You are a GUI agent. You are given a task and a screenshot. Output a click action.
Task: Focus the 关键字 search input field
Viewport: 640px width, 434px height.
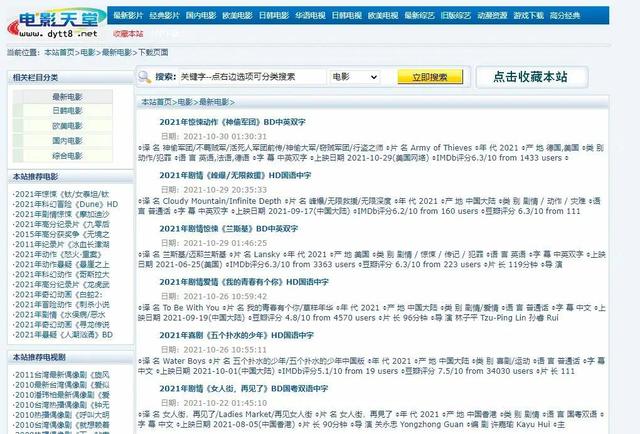click(252, 77)
